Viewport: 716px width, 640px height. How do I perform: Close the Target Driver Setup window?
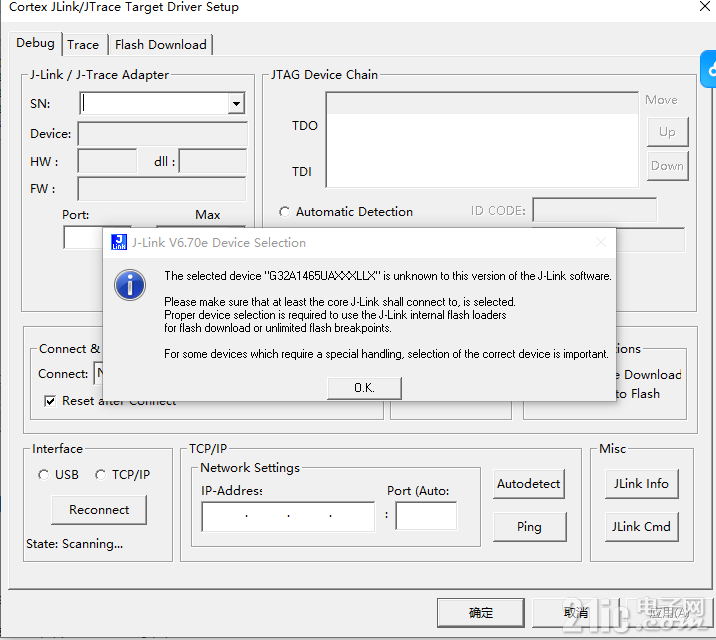705,6
